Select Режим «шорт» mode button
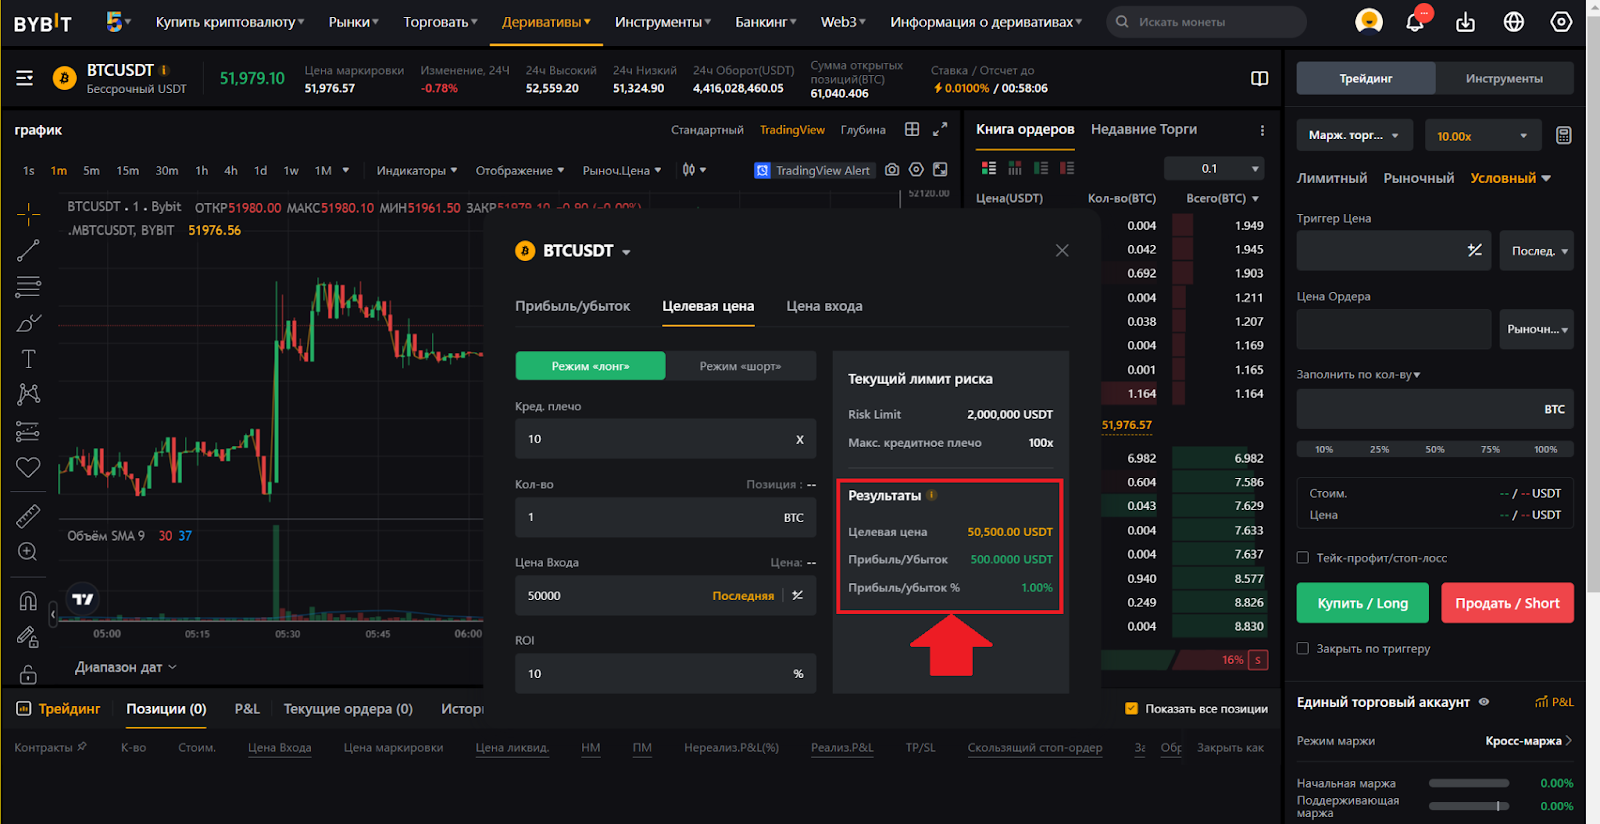 (740, 366)
